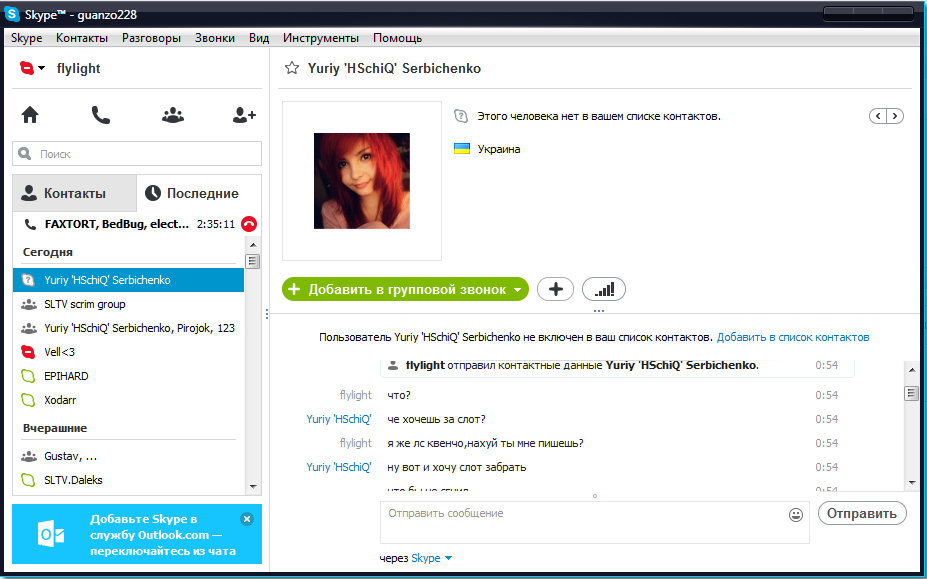Open the Gustav group conversation
Screen dimensions: 927x579
pyautogui.click(x=128, y=457)
